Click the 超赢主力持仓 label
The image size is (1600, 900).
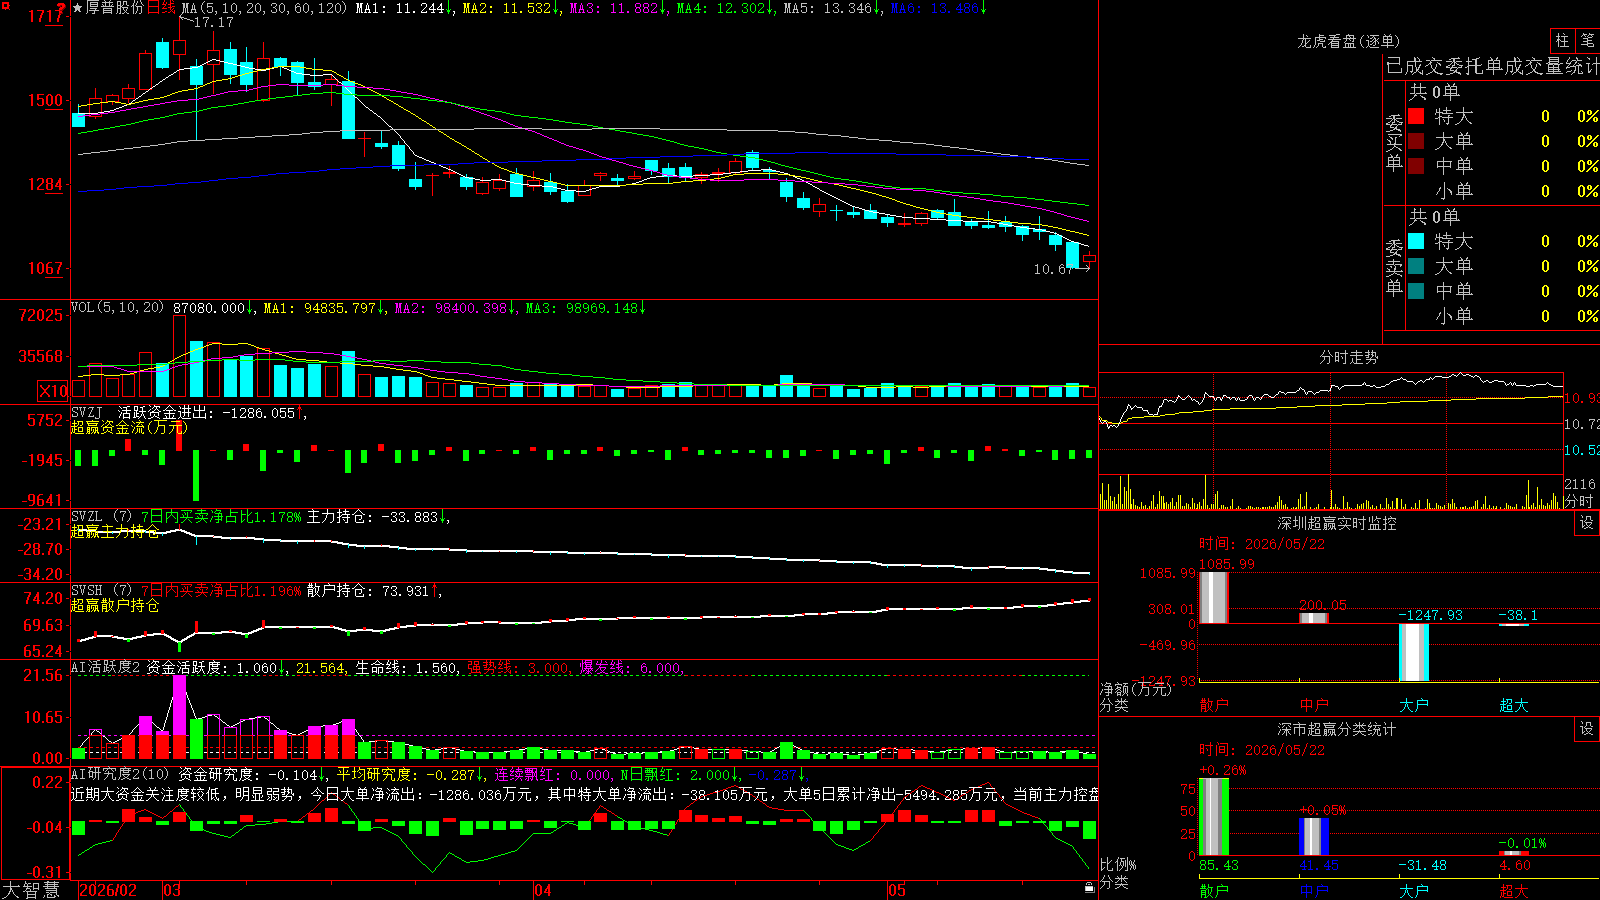(x=115, y=531)
